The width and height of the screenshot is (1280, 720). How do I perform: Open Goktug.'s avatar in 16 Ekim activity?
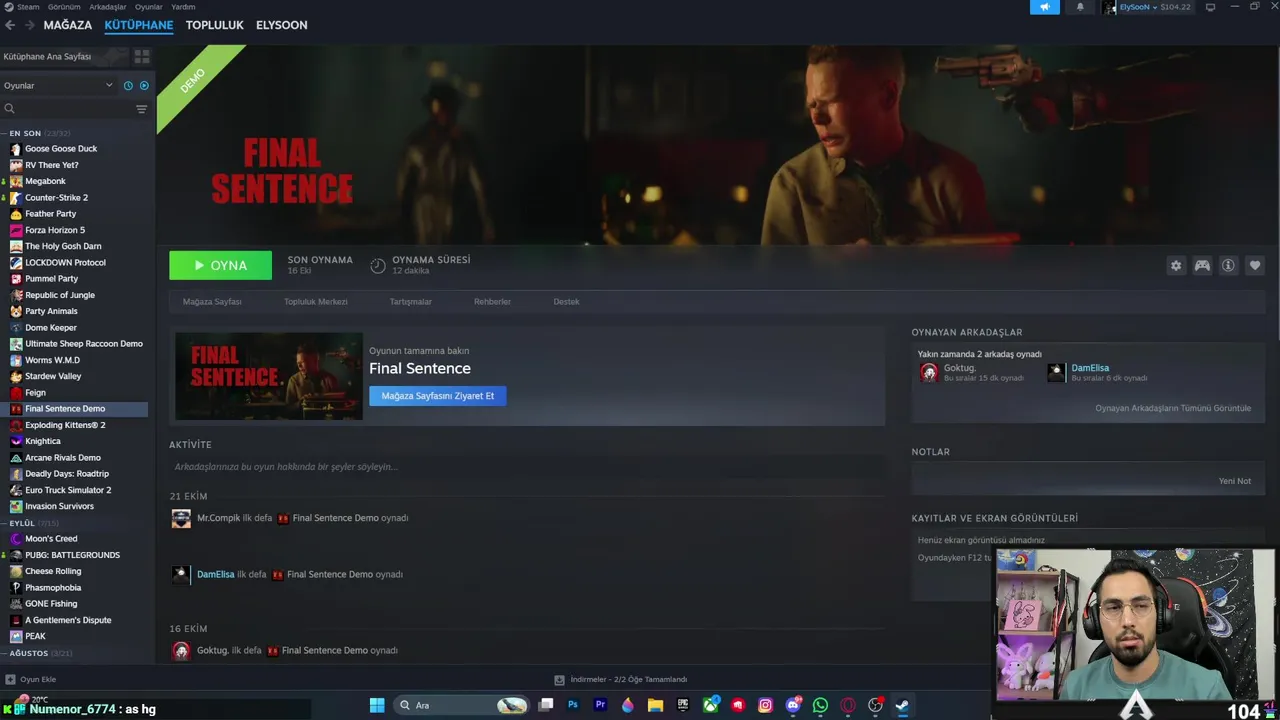pos(181,651)
